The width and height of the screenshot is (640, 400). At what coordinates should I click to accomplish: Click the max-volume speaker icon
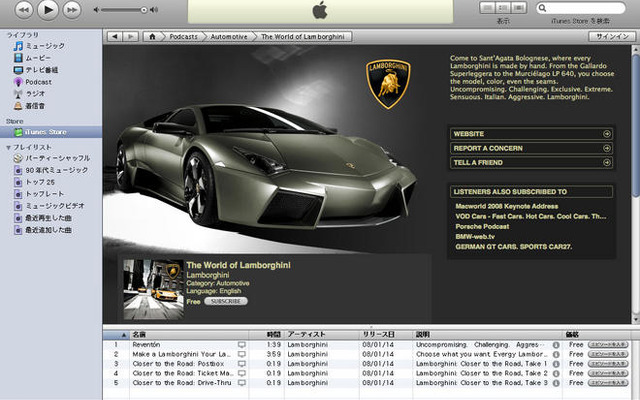tap(154, 10)
